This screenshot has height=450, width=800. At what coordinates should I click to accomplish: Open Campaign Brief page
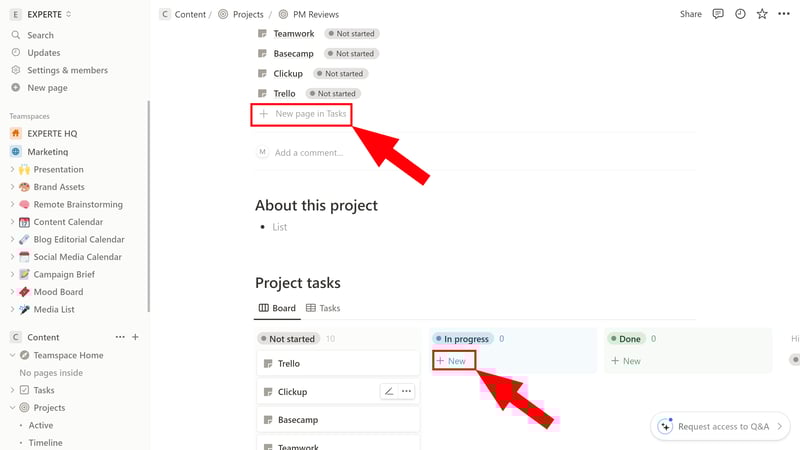pos(64,274)
